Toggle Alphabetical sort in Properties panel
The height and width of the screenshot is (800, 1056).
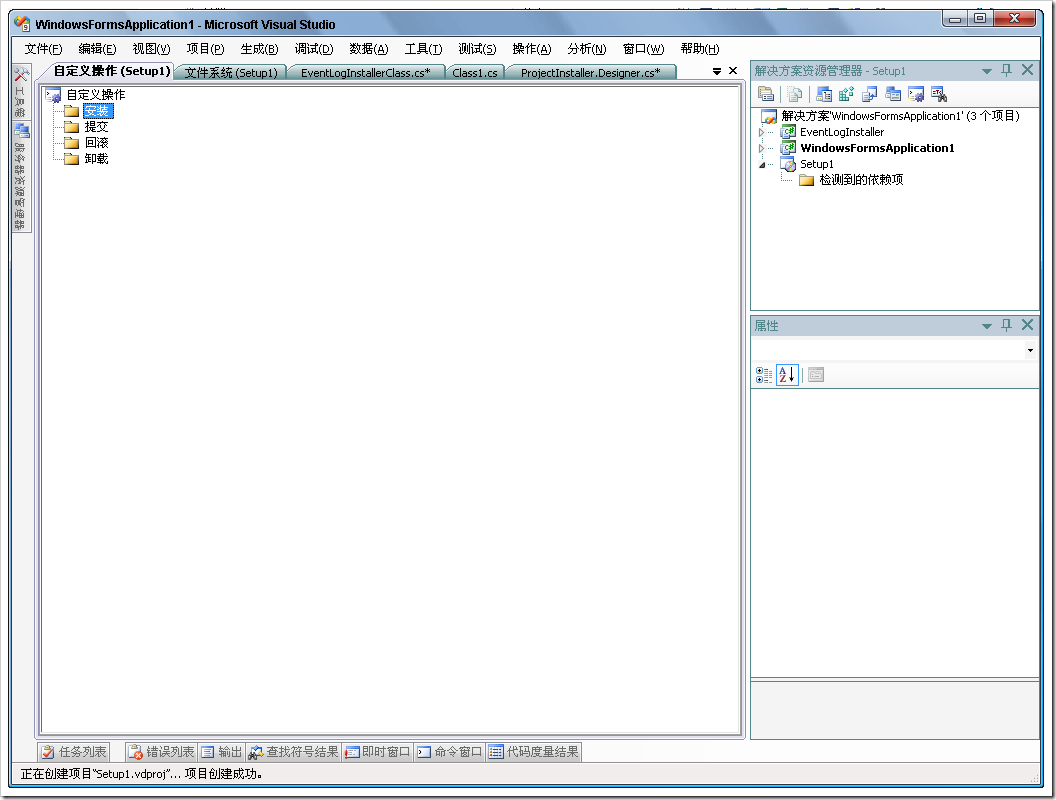coord(787,375)
